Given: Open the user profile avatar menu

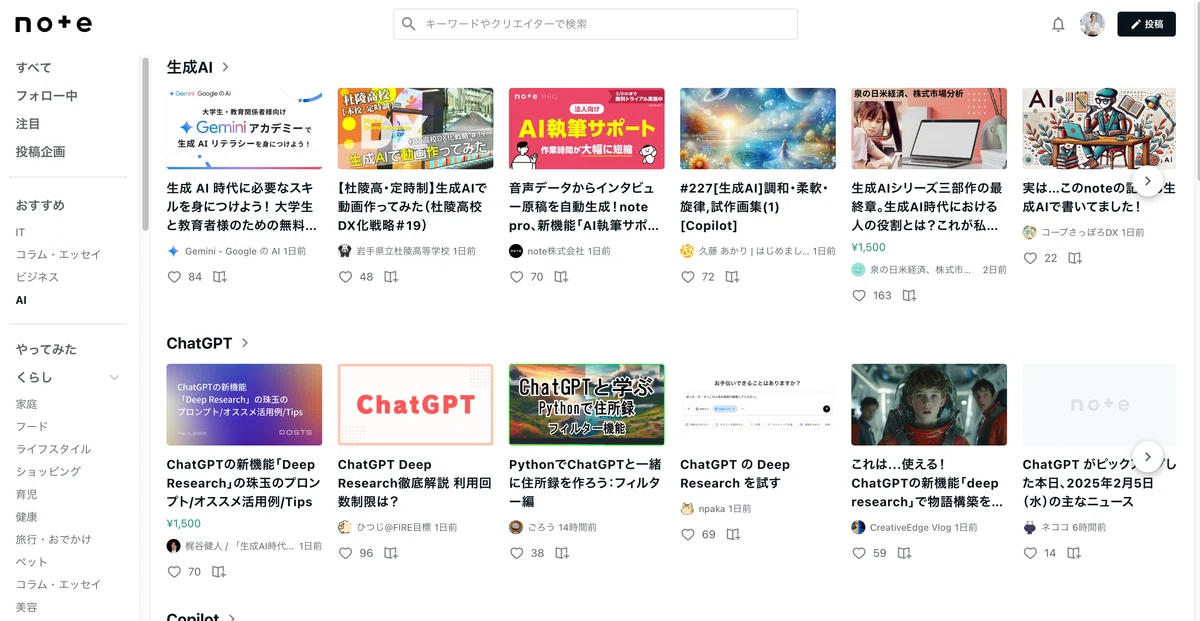Looking at the screenshot, I should click(1092, 24).
